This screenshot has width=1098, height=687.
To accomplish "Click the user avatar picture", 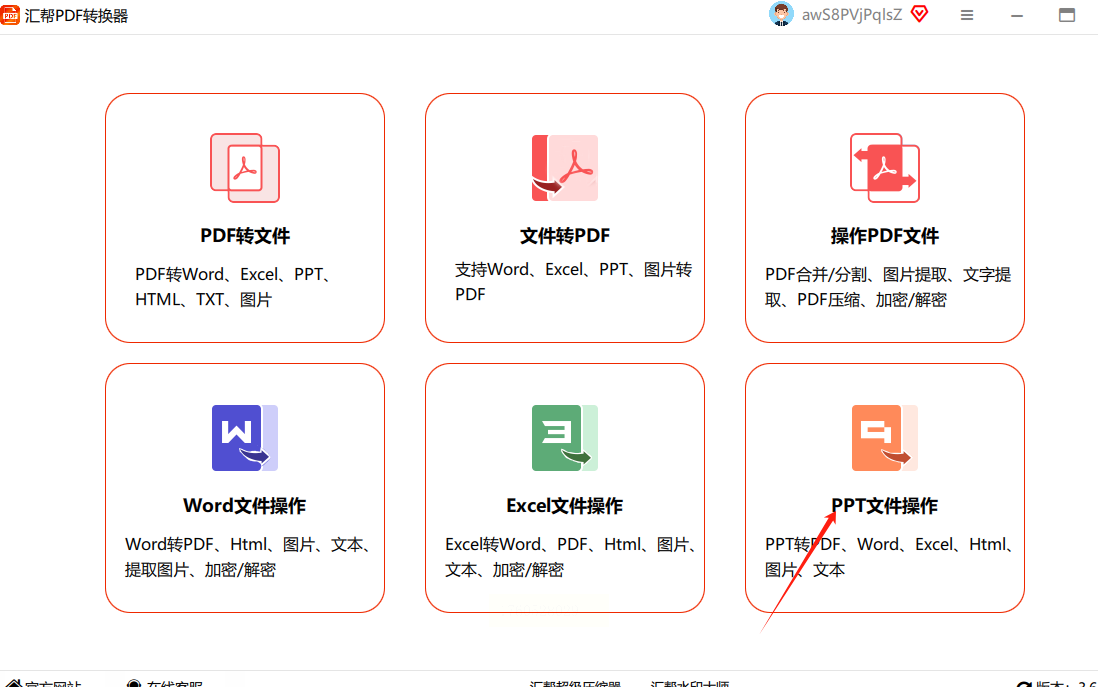I will point(781,15).
